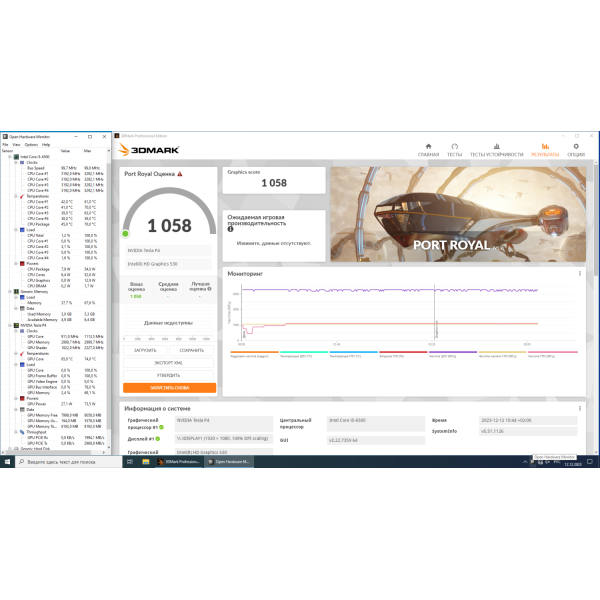
Task: Click the Throughput icon under NVIDIA Tesla P4
Action: point(22,432)
